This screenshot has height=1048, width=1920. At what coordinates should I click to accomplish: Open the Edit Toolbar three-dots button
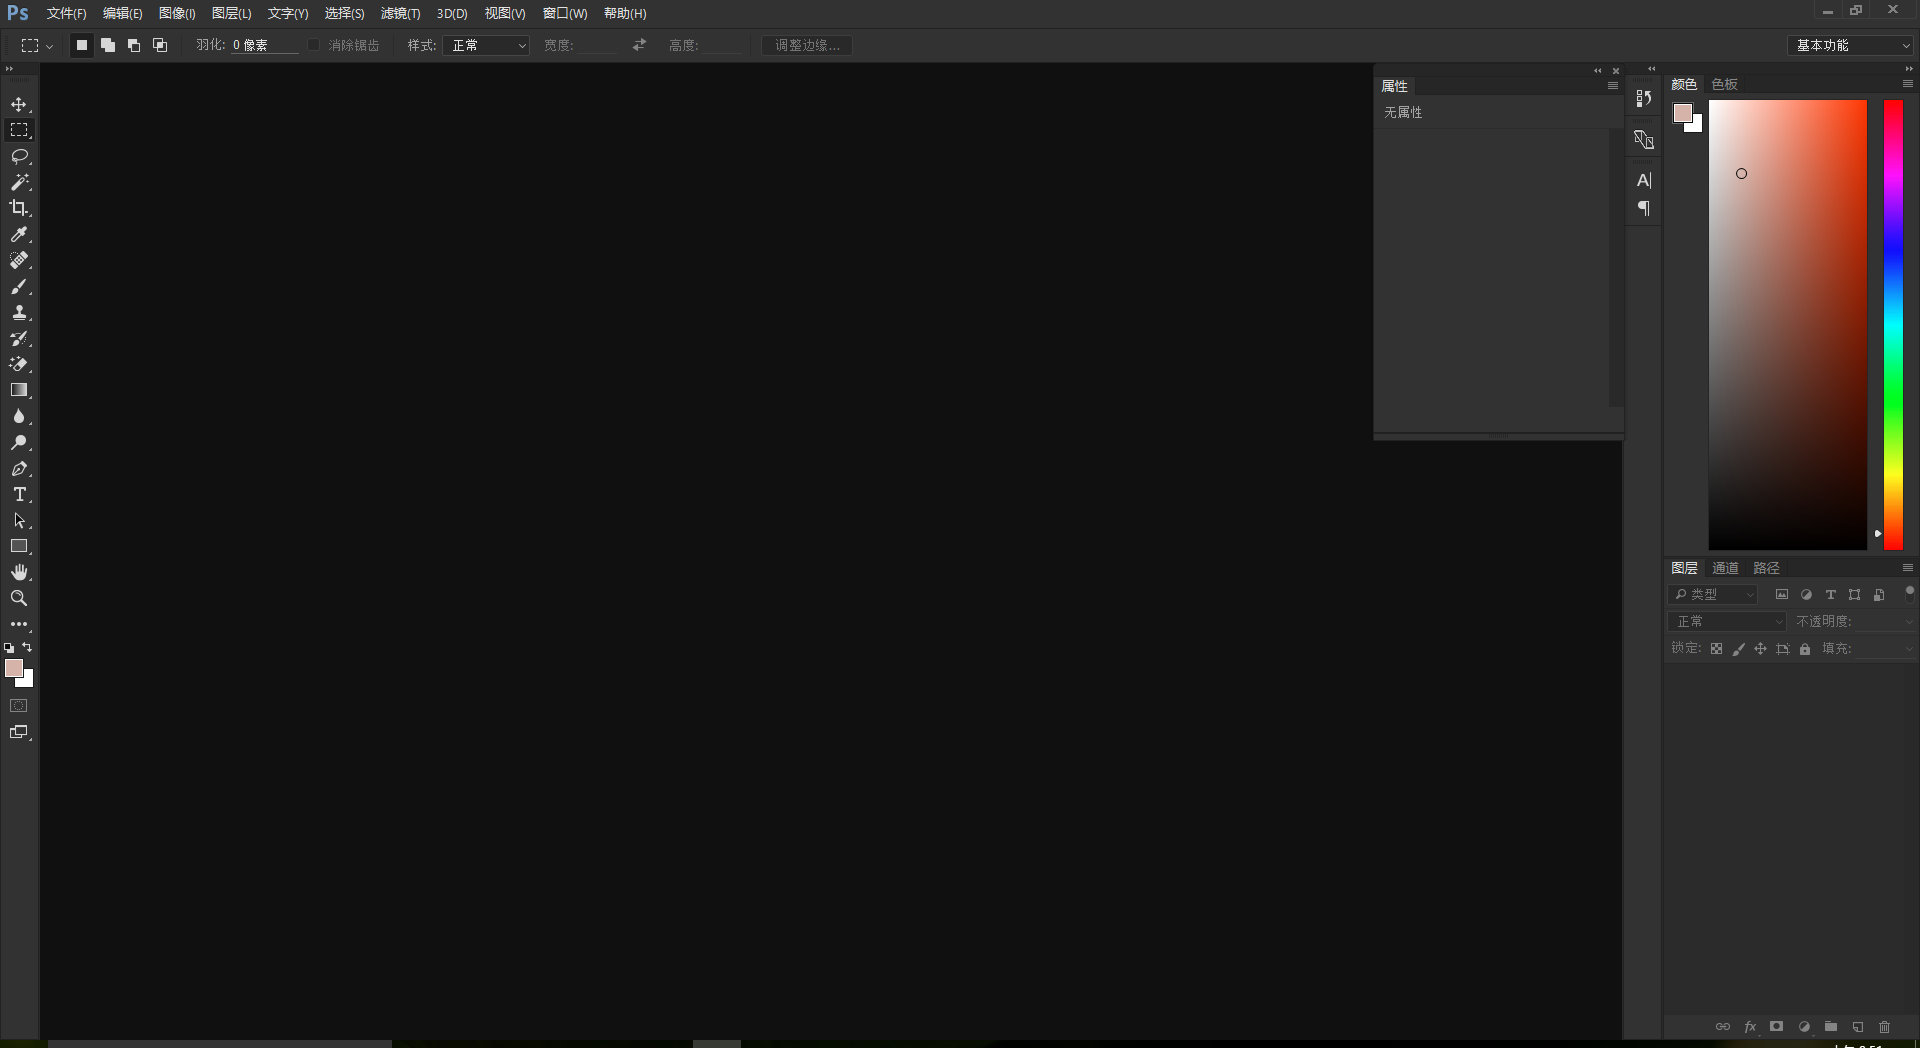(x=19, y=624)
